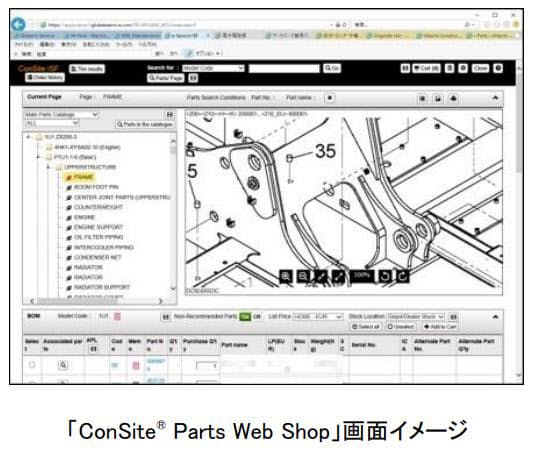This screenshot has height=450, width=533.
Task: Rotate the diagram counterclockwise
Action: click(385, 276)
